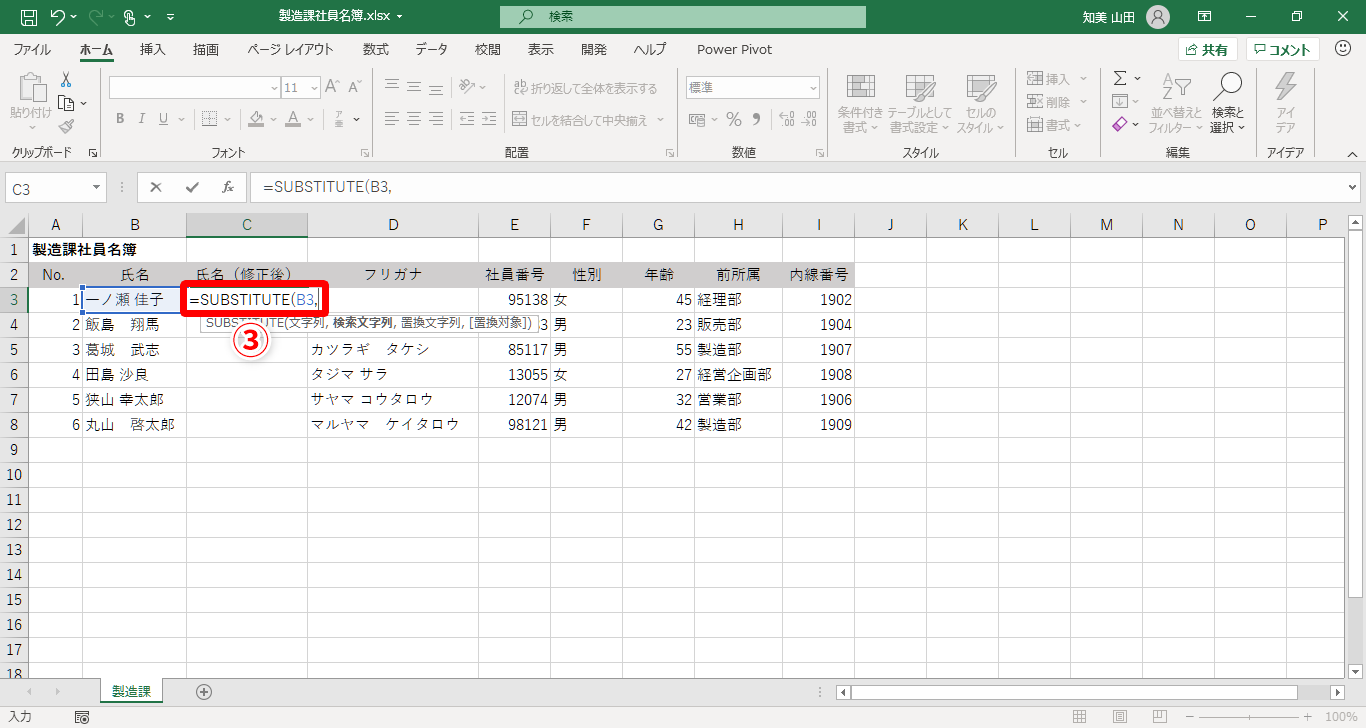1366x728 pixels.
Task: Toggle touch/mouse mode icon
Action: [x=132, y=17]
